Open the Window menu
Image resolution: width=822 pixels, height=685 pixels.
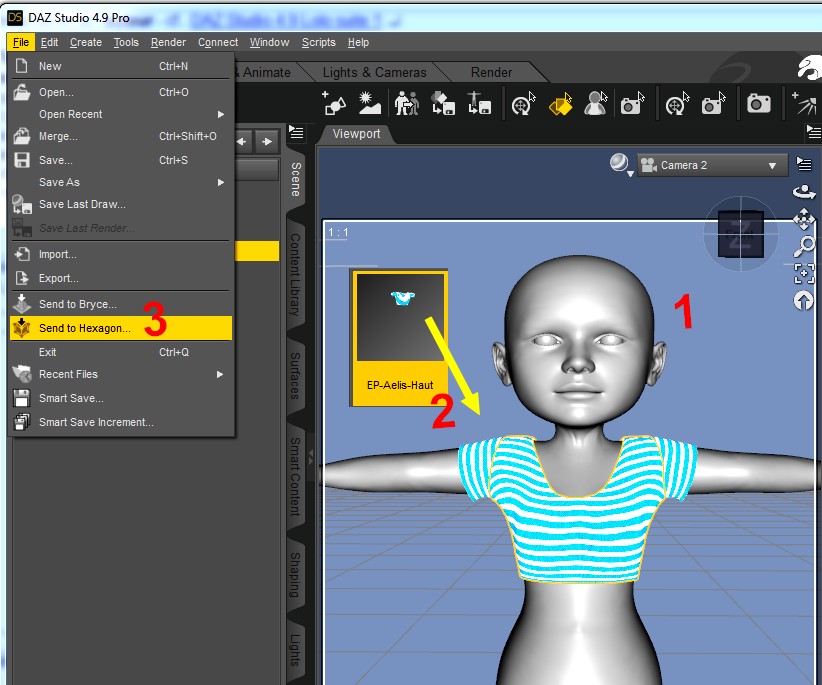coord(269,42)
